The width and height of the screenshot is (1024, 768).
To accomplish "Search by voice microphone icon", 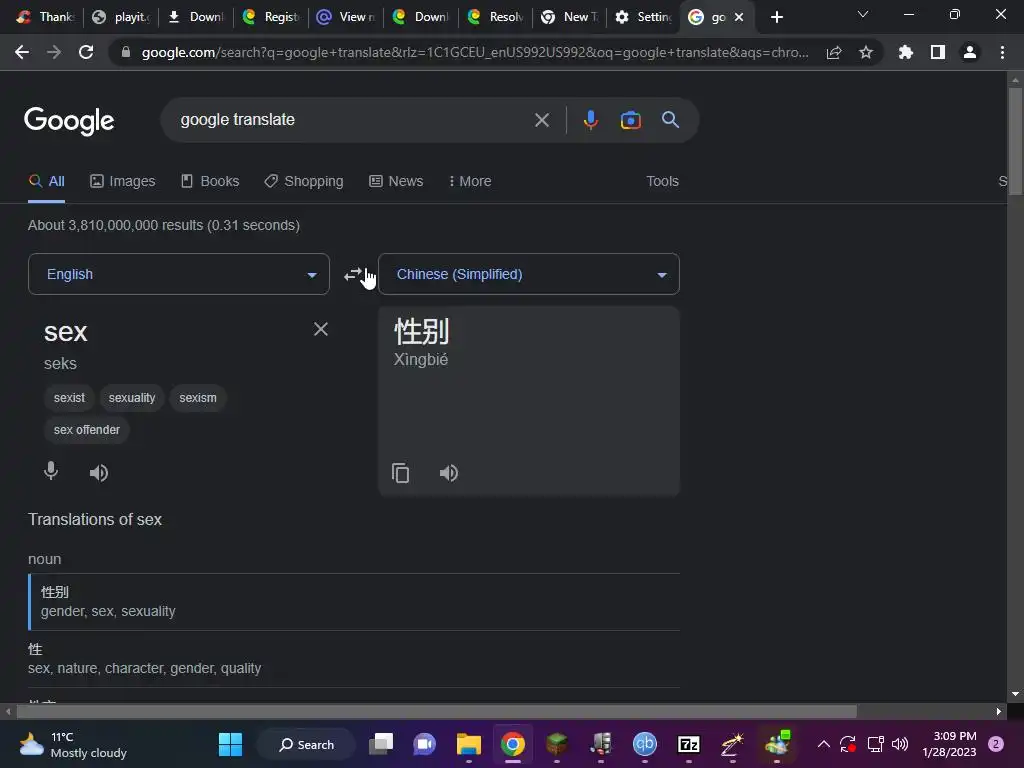I will pyautogui.click(x=590, y=120).
